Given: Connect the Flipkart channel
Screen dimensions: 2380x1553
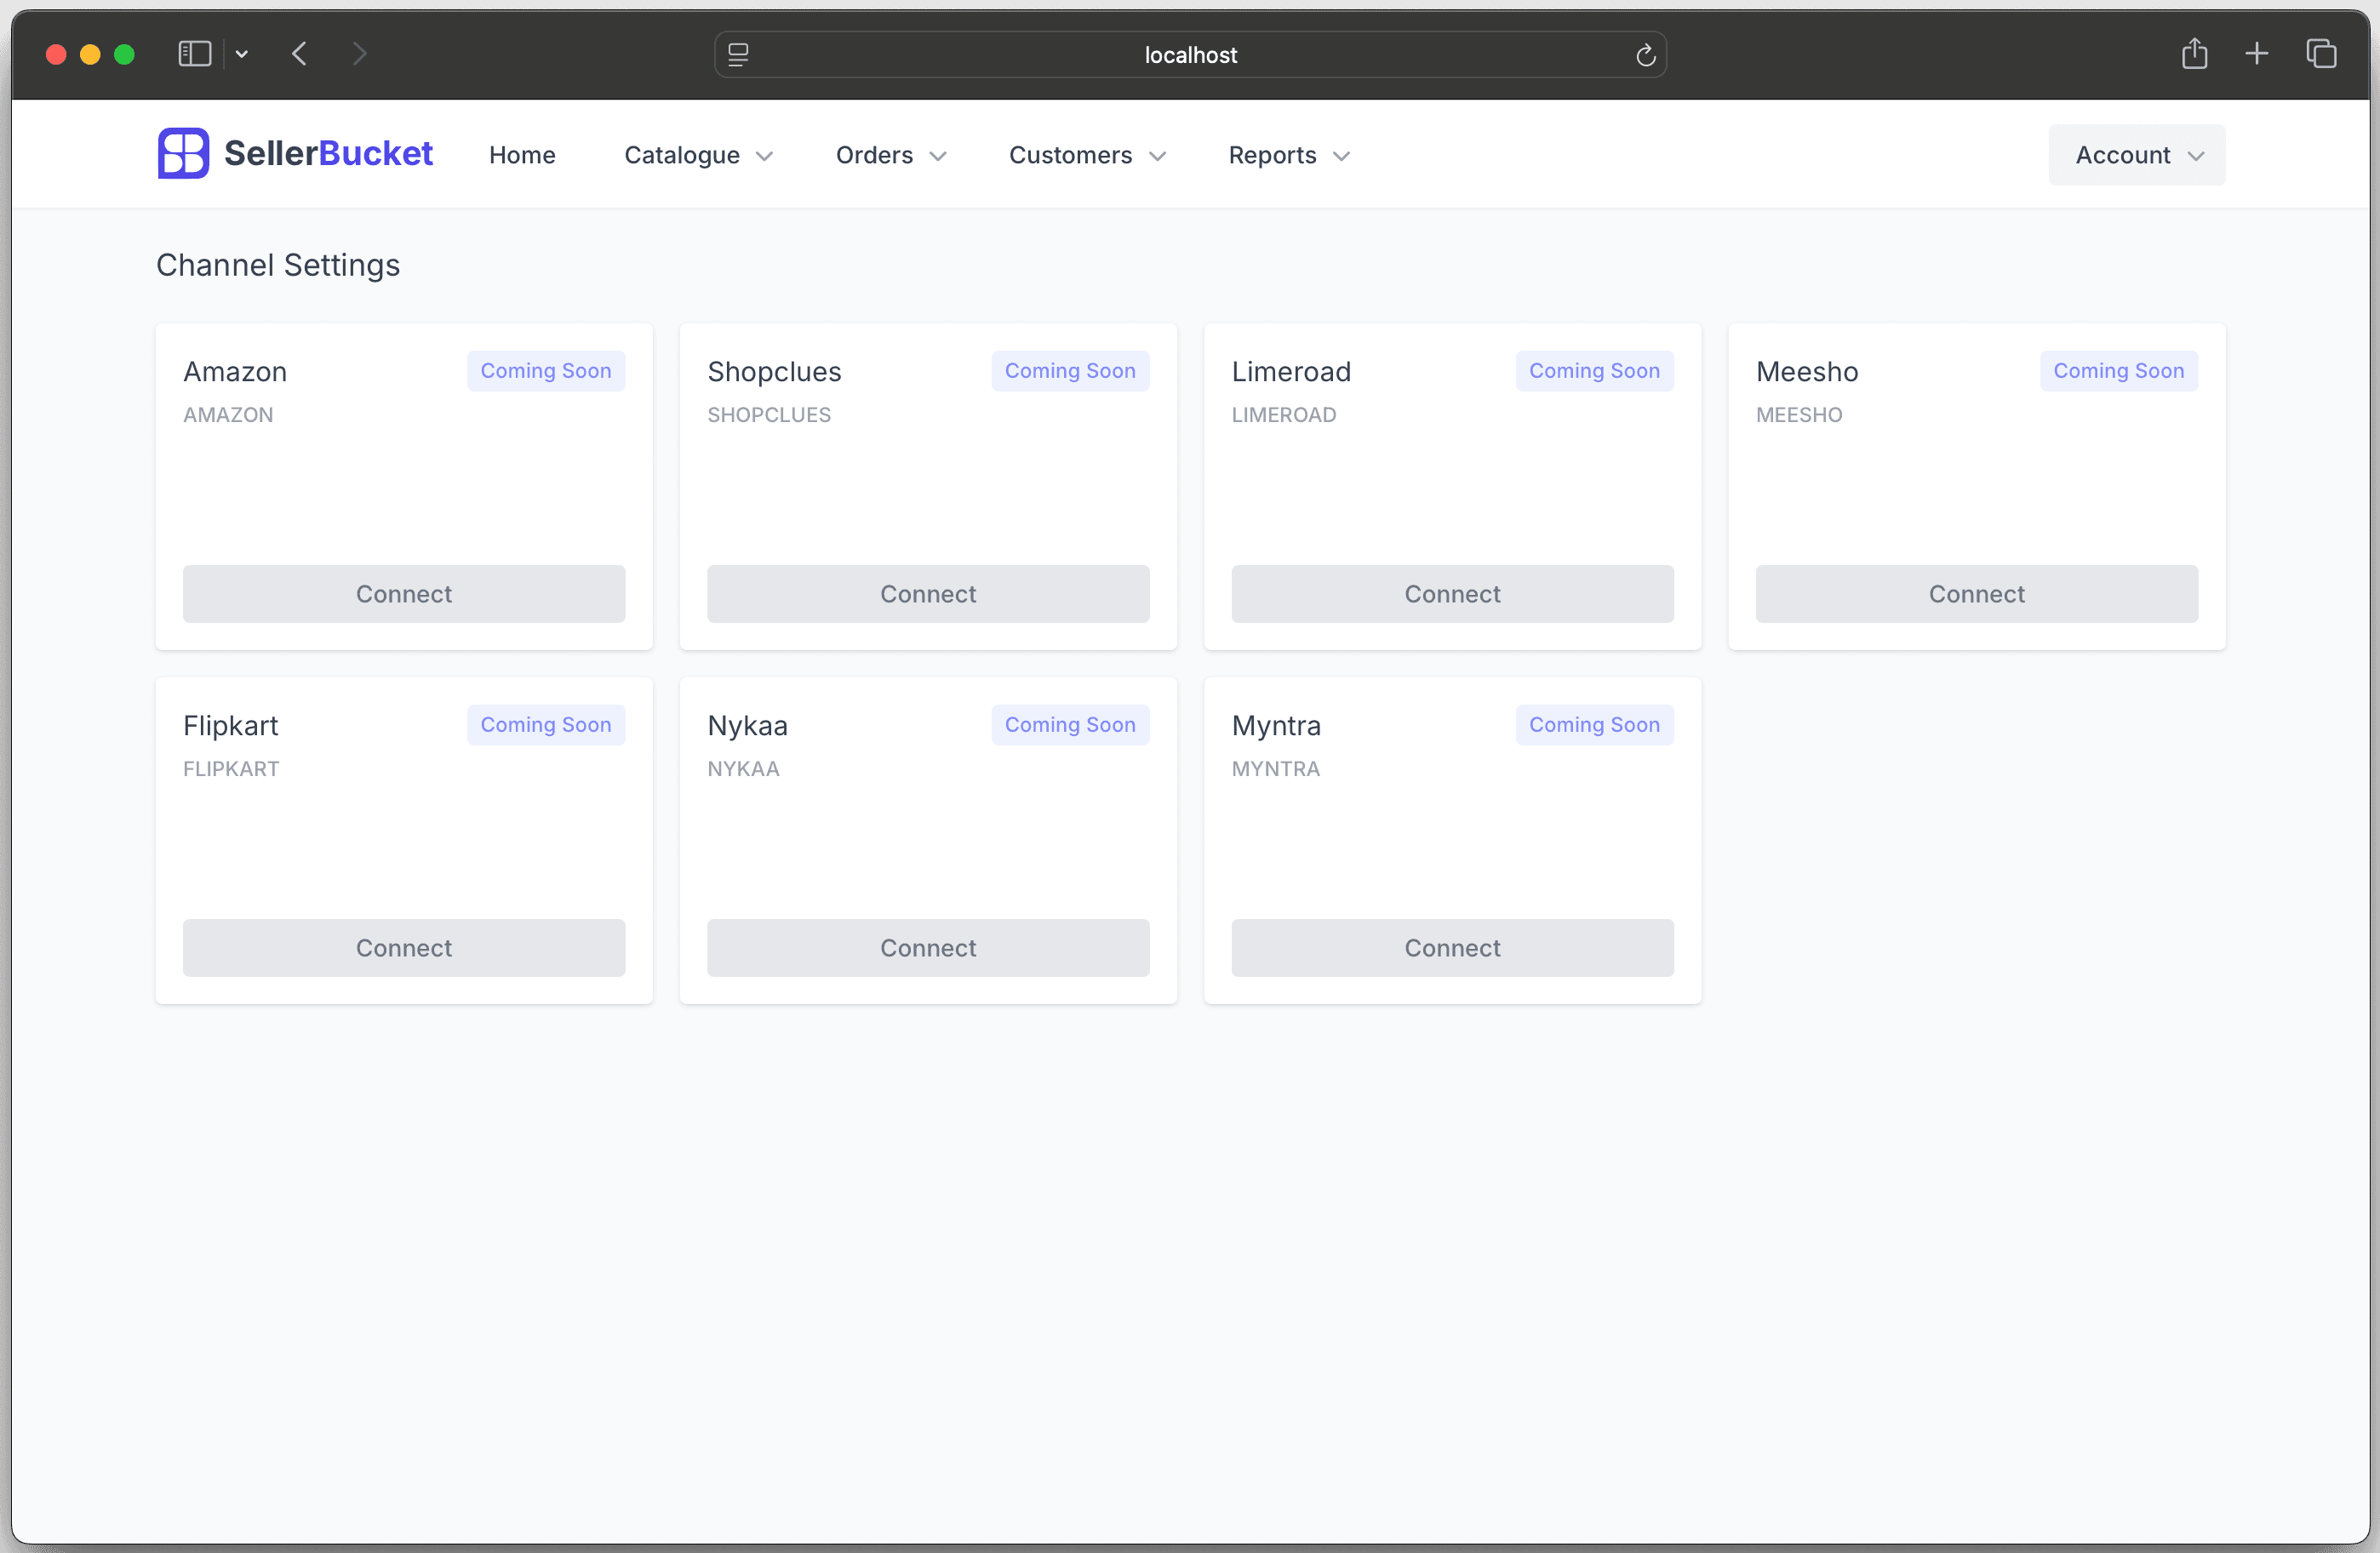Looking at the screenshot, I should (404, 948).
